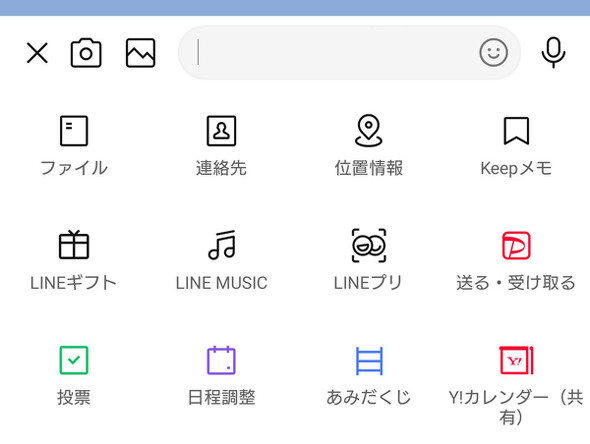Image resolution: width=590 pixels, height=444 pixels.
Task: Open the LINEギフト gift icon
Action: point(74,245)
